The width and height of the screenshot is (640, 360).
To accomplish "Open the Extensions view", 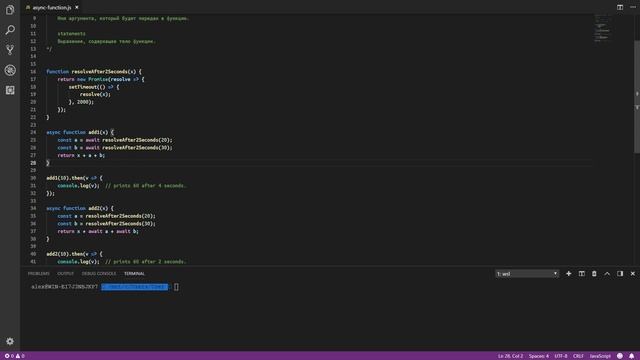I will [x=10, y=90].
